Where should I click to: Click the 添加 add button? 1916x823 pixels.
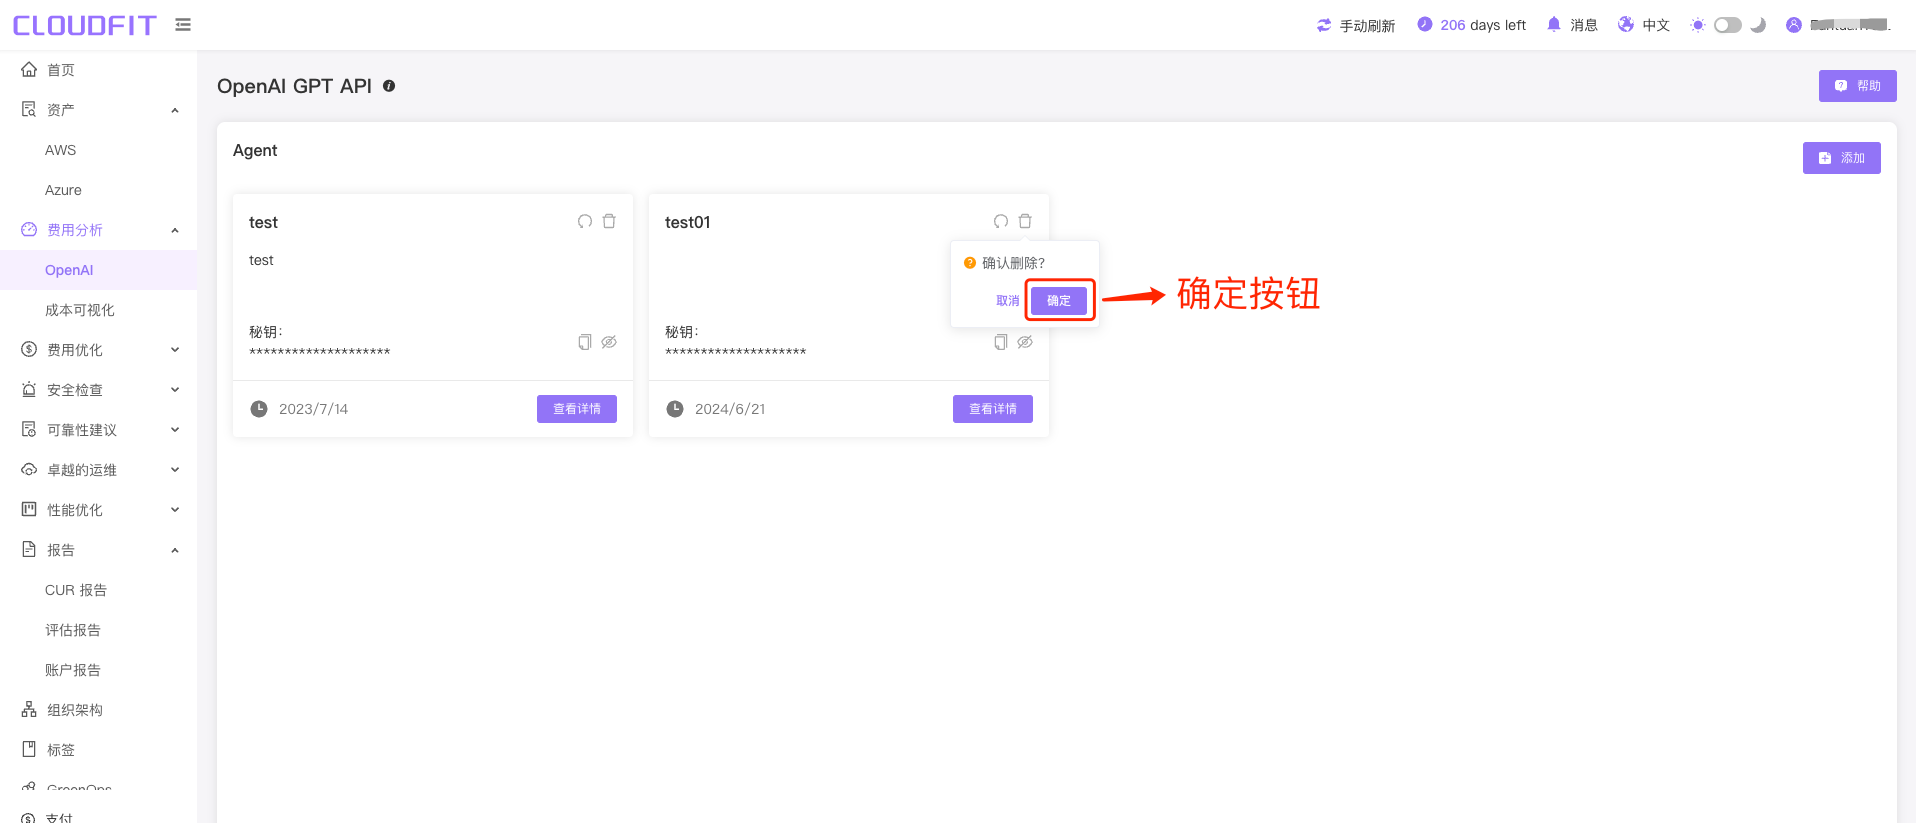tap(1841, 158)
